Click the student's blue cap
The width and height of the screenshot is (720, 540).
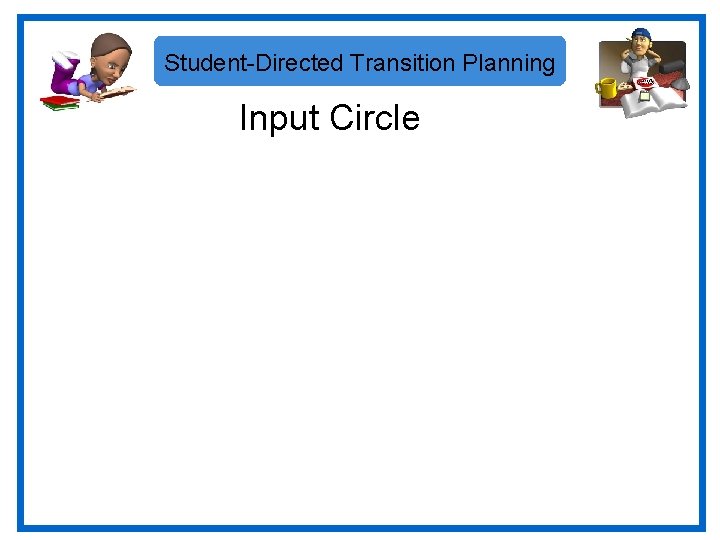[642, 34]
